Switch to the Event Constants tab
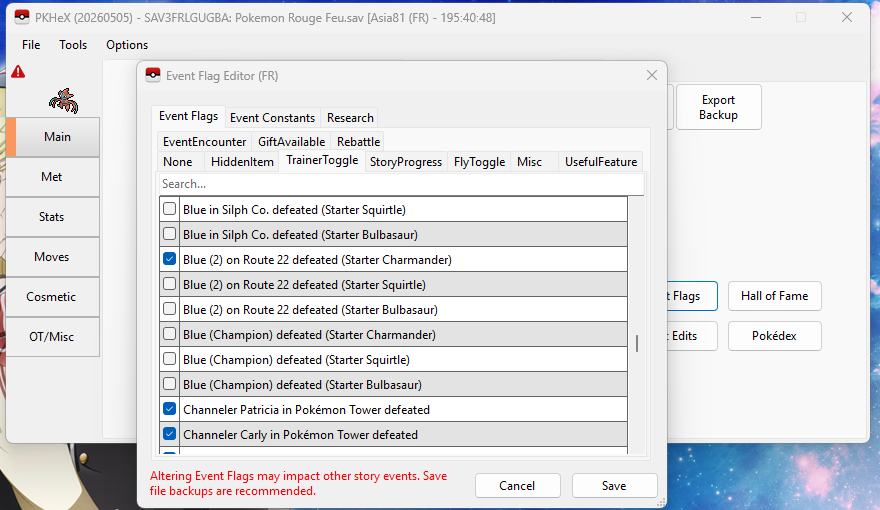Image resolution: width=880 pixels, height=510 pixels. click(x=272, y=118)
